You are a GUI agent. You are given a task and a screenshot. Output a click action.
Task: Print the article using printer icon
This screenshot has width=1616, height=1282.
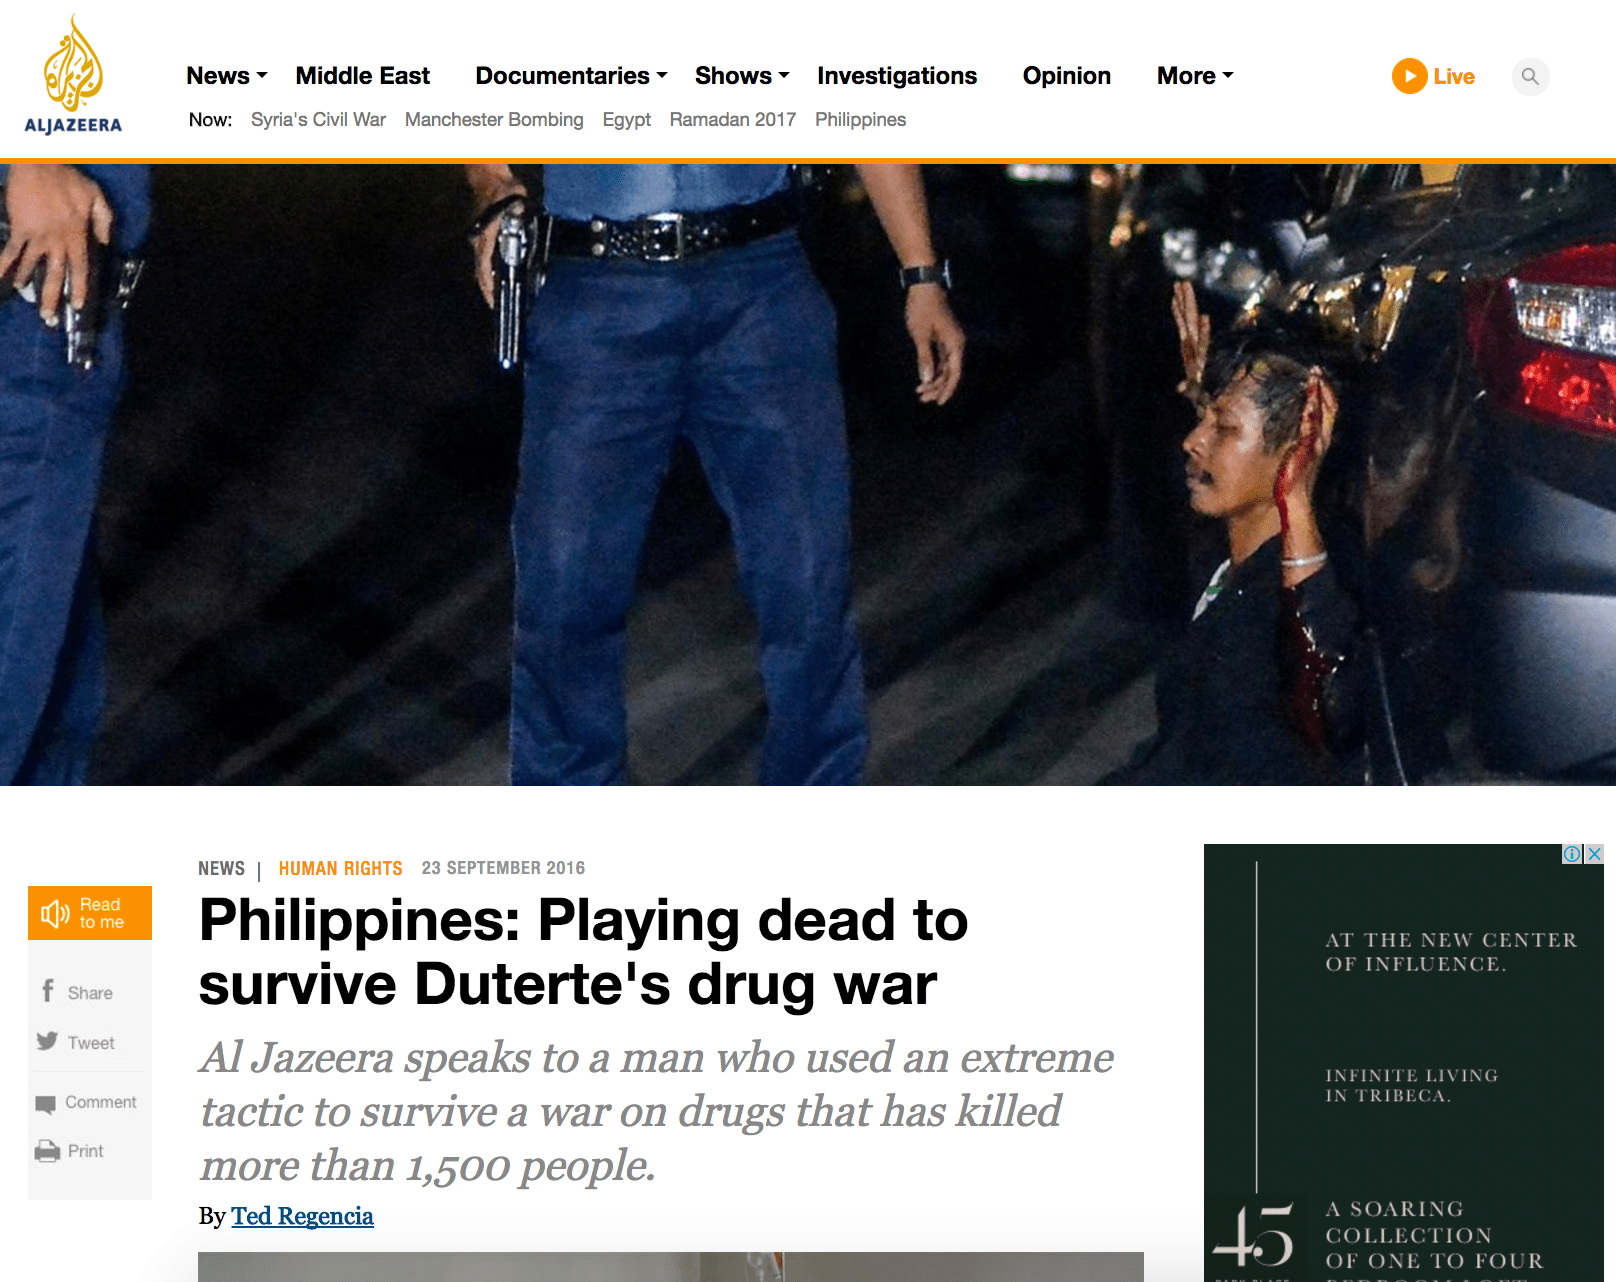[47, 1152]
